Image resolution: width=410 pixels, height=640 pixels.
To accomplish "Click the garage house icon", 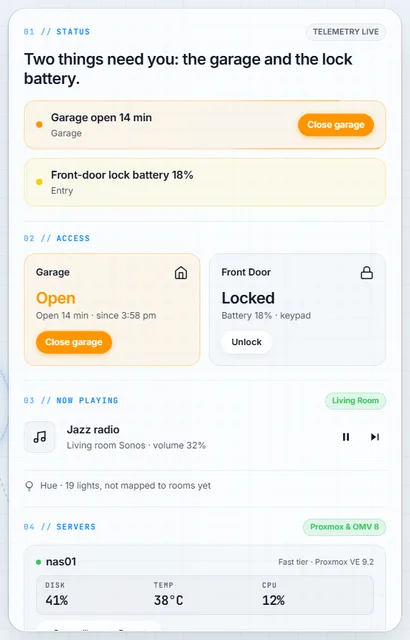I will pos(181,273).
